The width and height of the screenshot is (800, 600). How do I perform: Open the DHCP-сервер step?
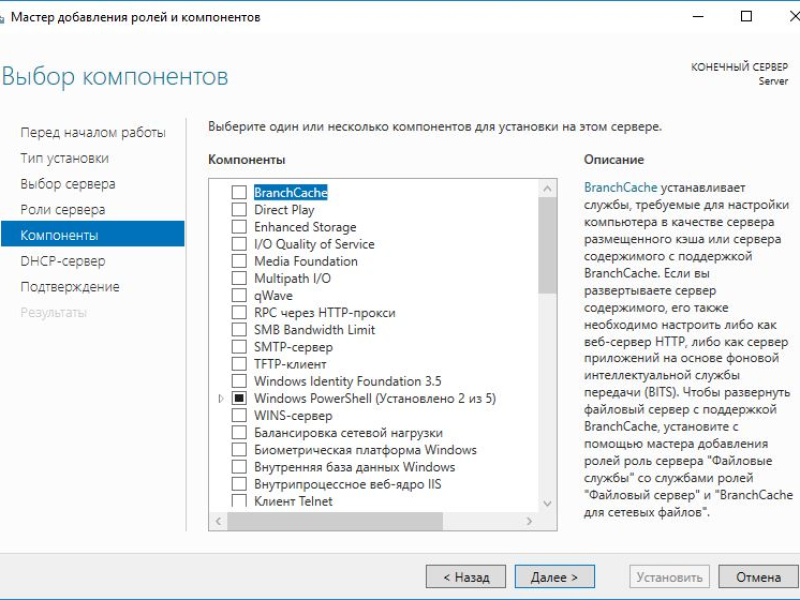[63, 261]
